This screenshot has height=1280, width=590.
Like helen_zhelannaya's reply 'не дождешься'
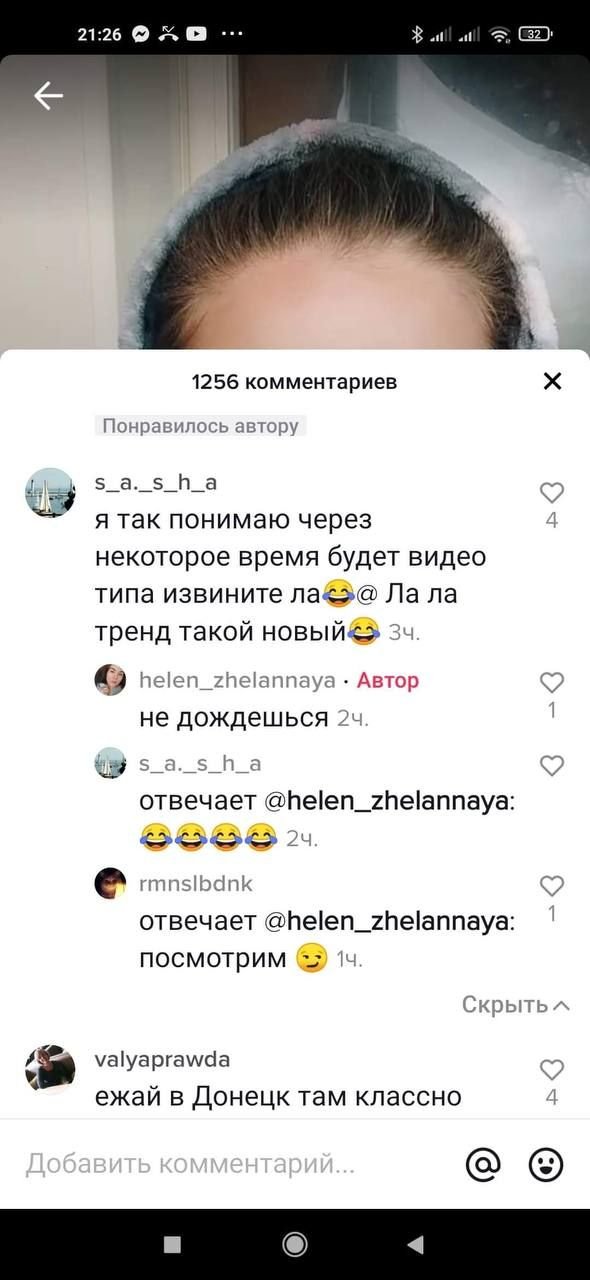552,682
